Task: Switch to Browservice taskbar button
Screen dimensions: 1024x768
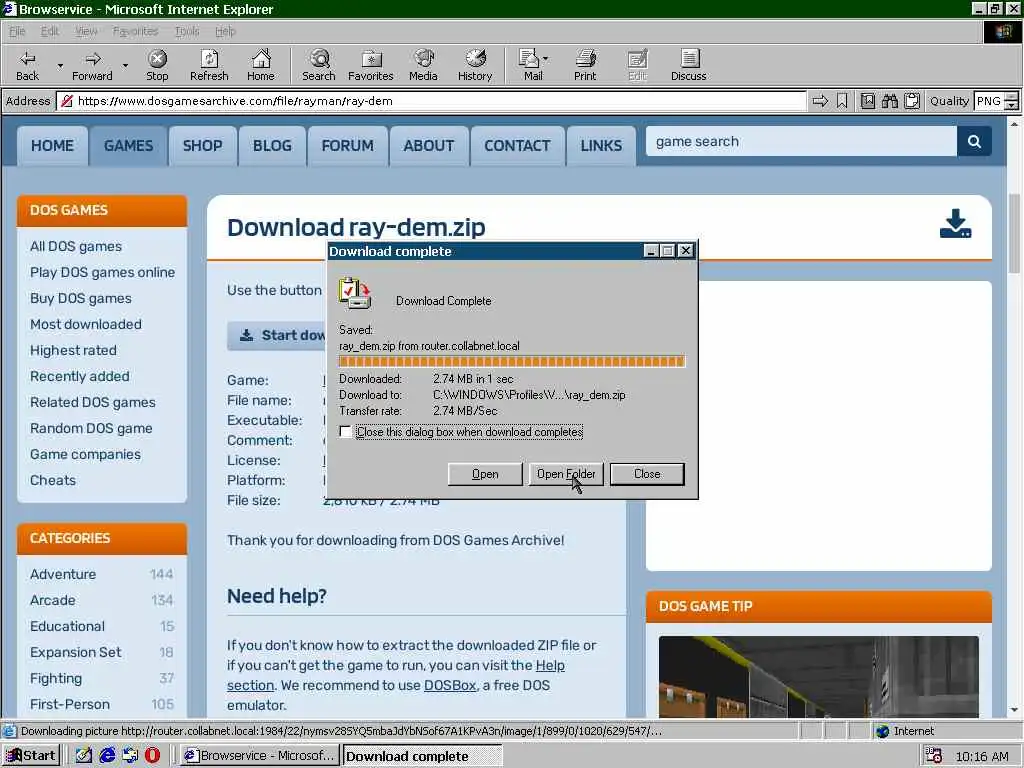Action: tap(261, 756)
